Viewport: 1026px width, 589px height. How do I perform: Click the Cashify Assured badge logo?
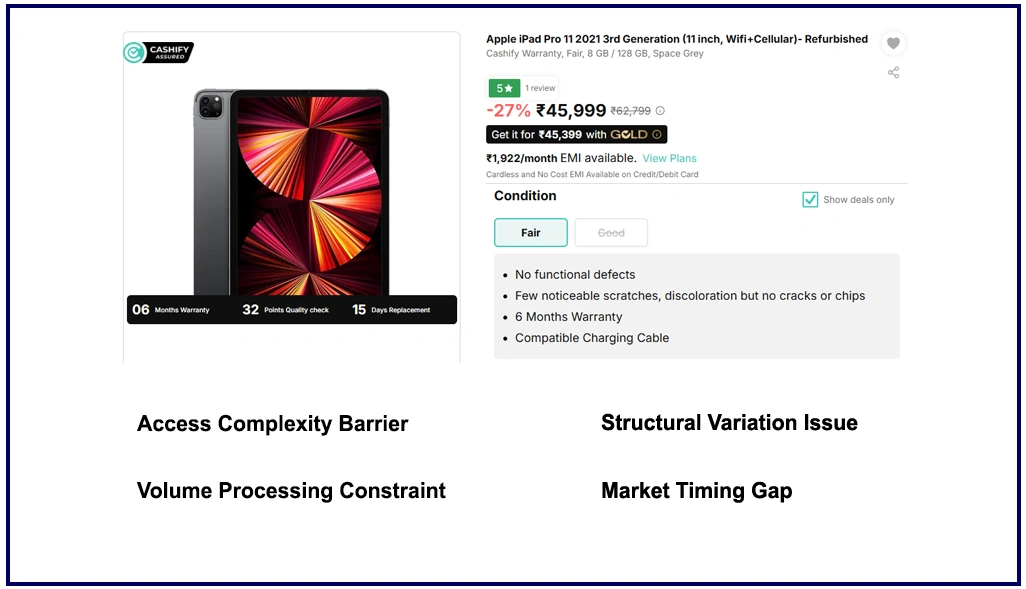point(158,52)
